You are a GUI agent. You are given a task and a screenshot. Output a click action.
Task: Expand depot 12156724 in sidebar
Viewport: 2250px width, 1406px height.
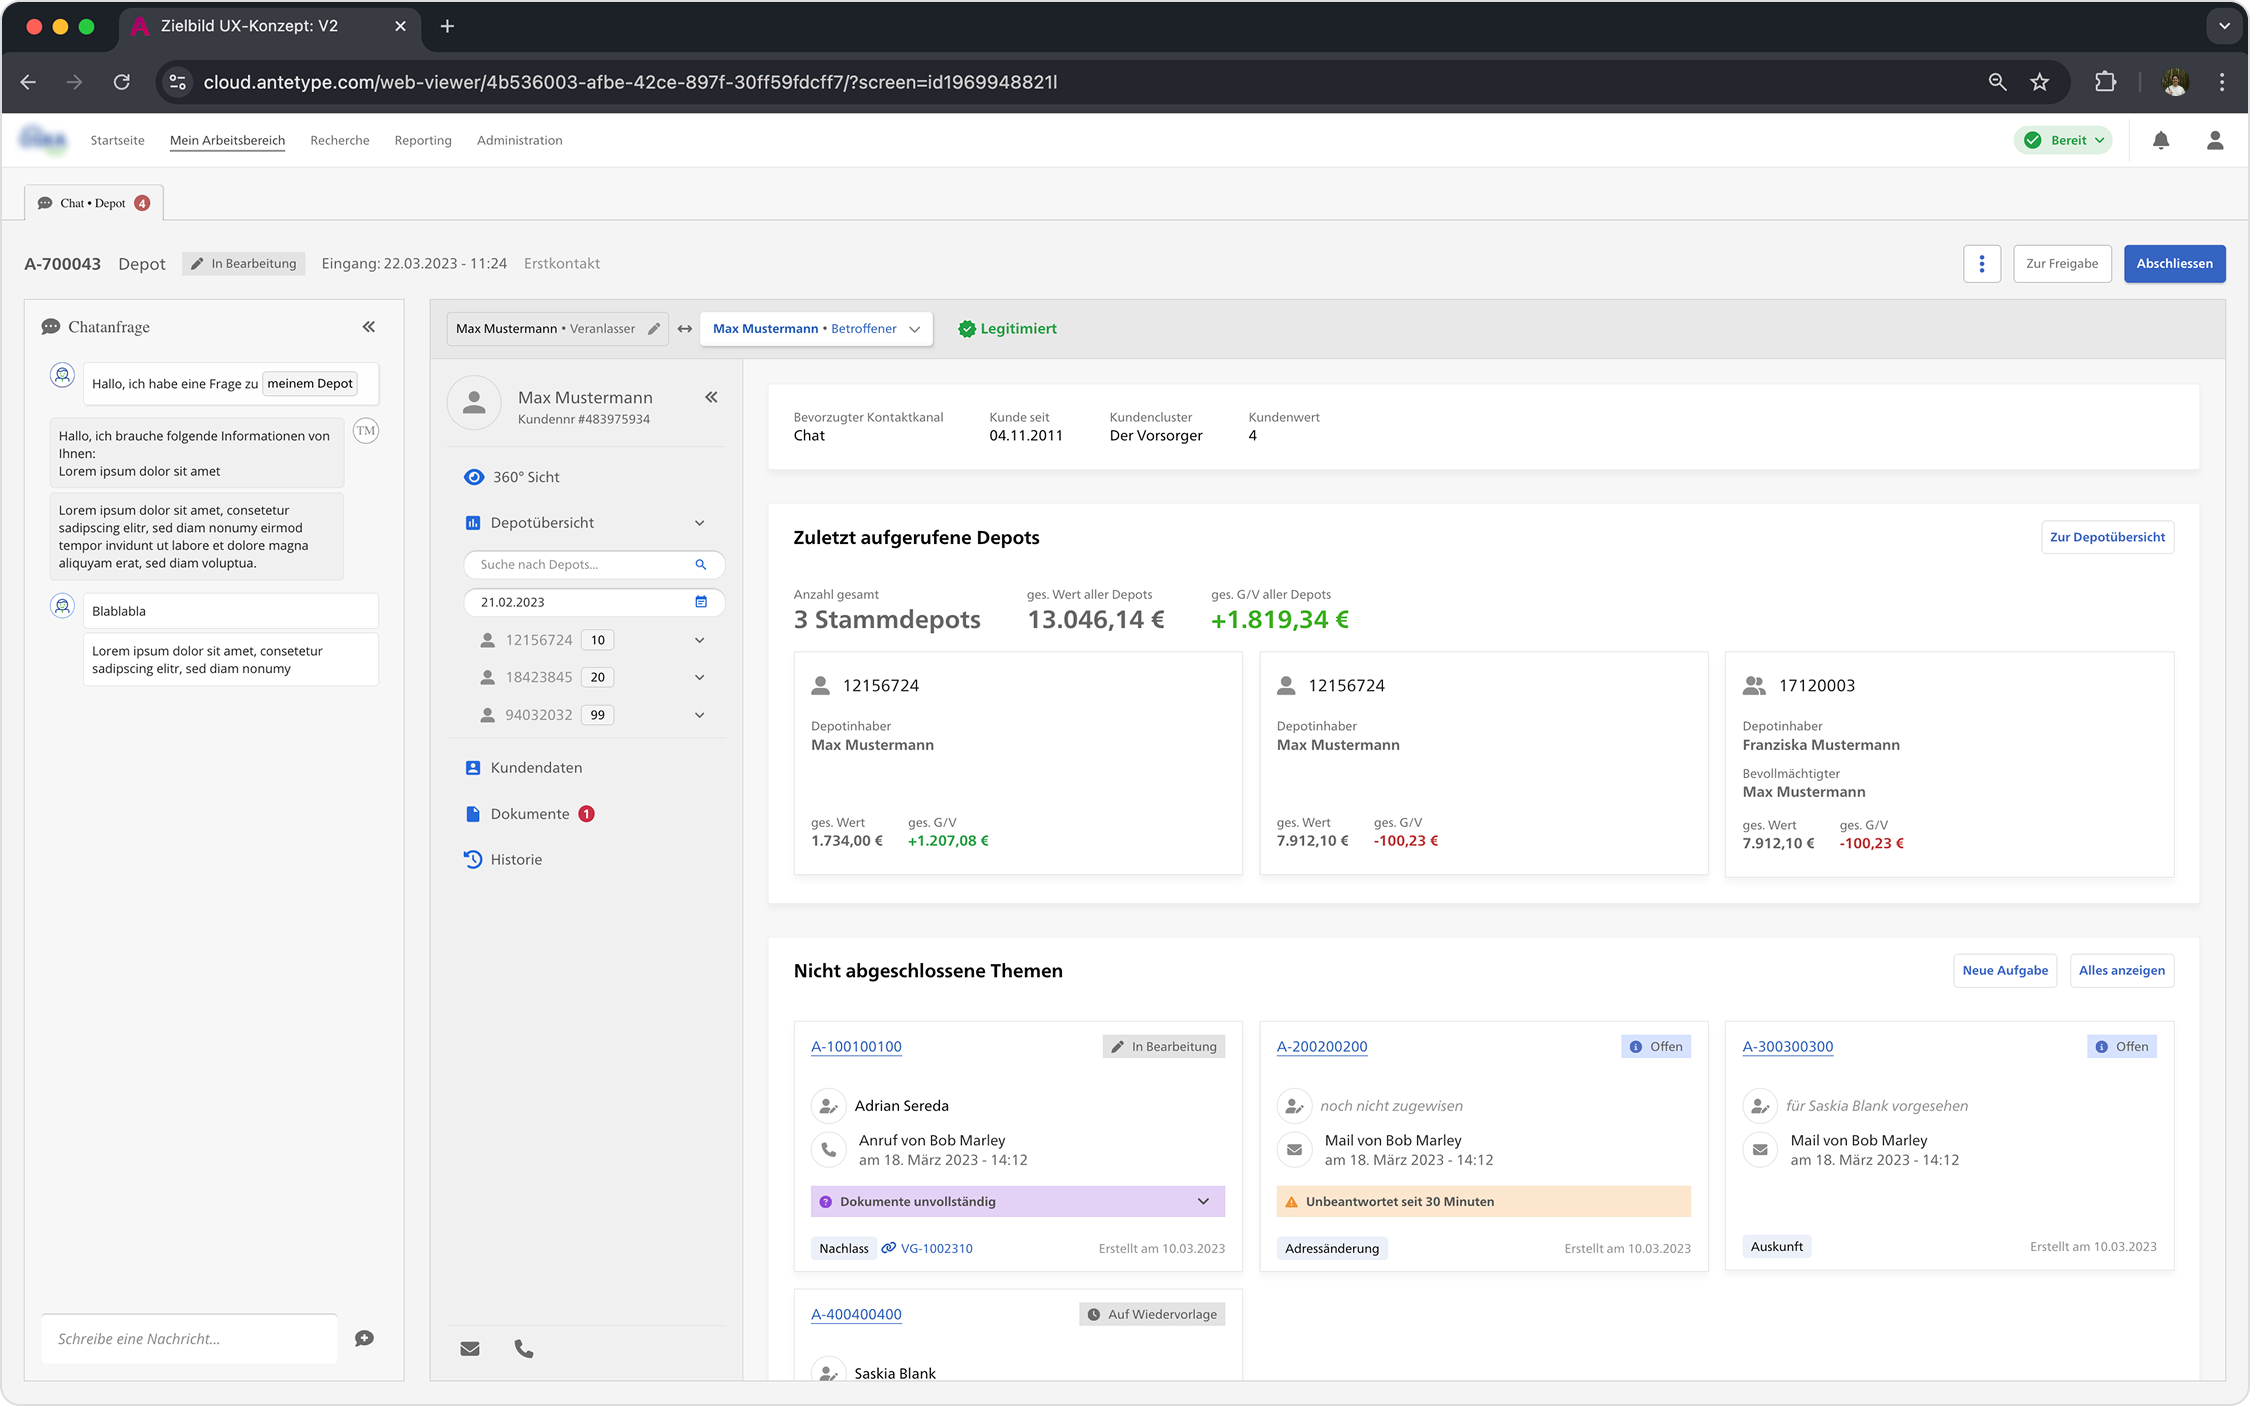[x=699, y=640]
